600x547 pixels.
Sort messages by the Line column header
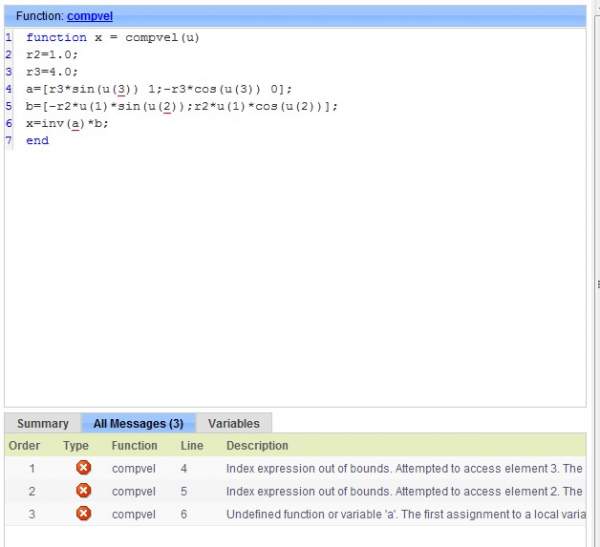[191, 446]
